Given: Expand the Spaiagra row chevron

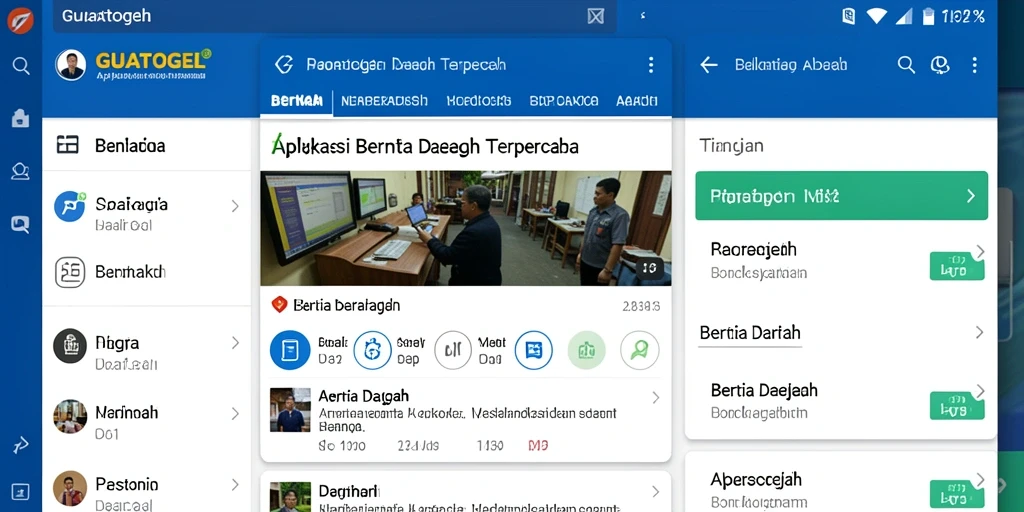Looking at the screenshot, I should click(x=235, y=206).
